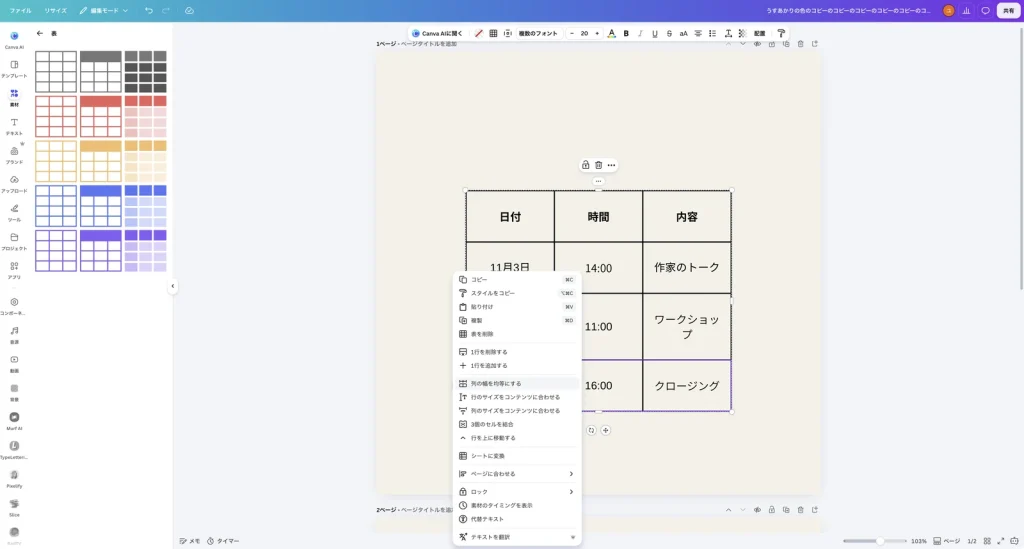Viewport: 1024px width, 549px height.
Task: Click the 共有 (Share) button
Action: (1008, 10)
